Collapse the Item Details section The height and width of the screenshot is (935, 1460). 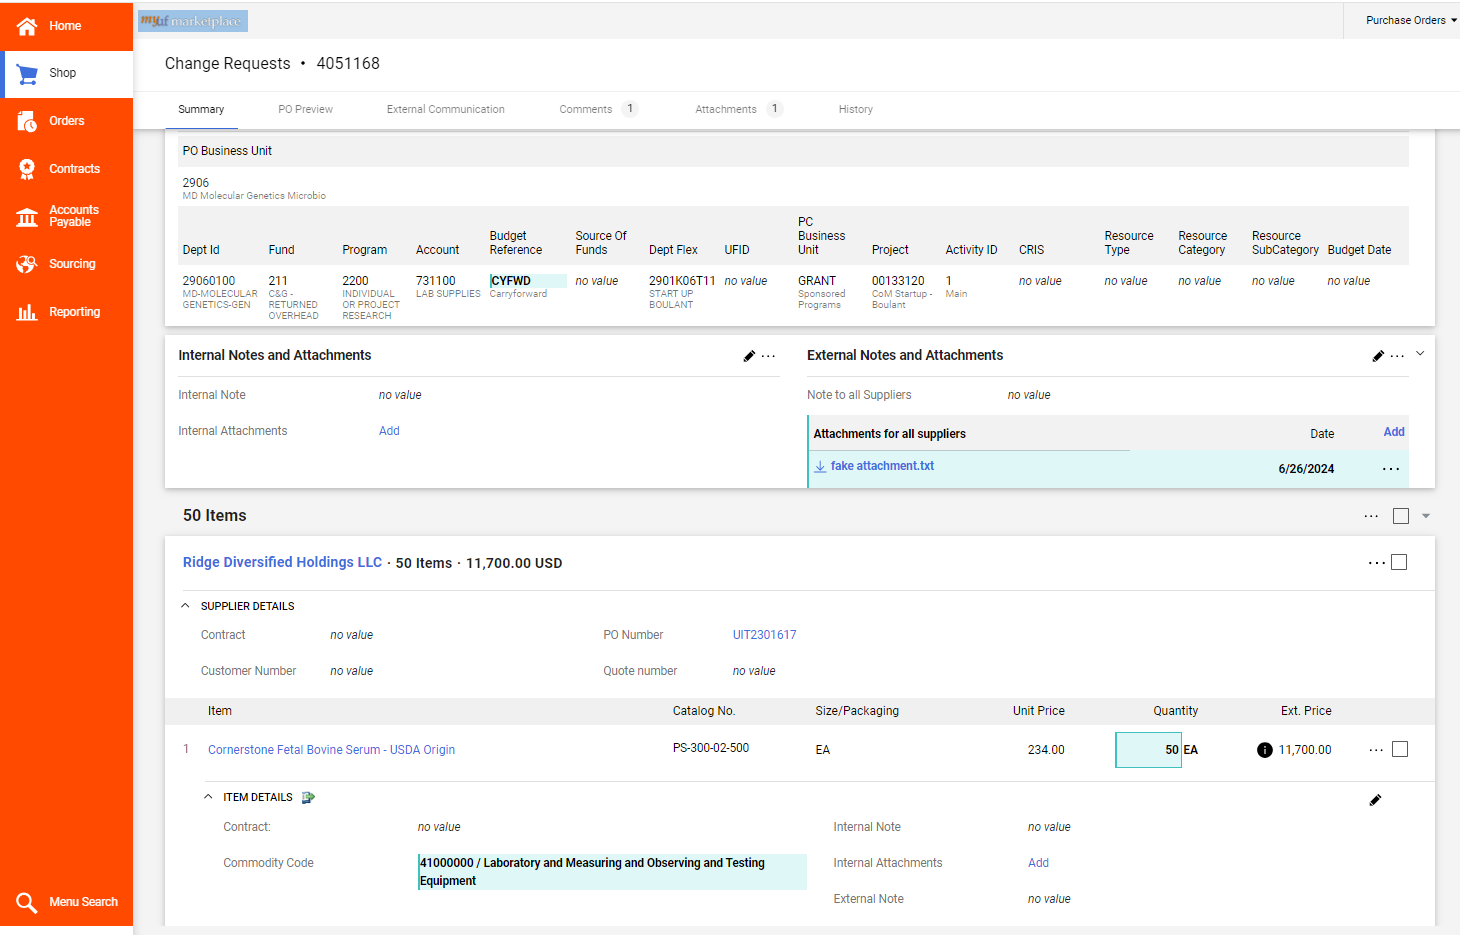click(x=208, y=797)
